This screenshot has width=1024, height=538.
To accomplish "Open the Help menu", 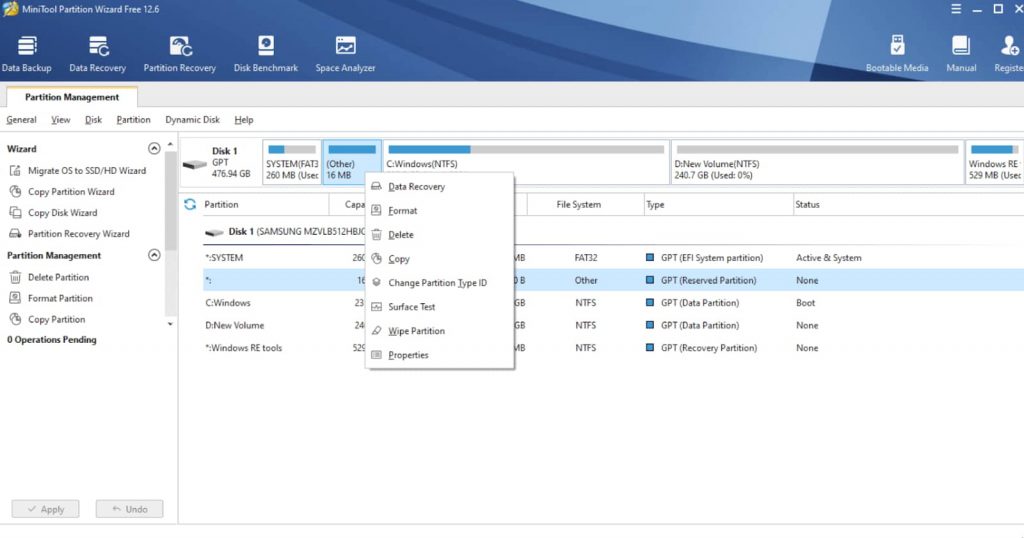I will tap(244, 120).
